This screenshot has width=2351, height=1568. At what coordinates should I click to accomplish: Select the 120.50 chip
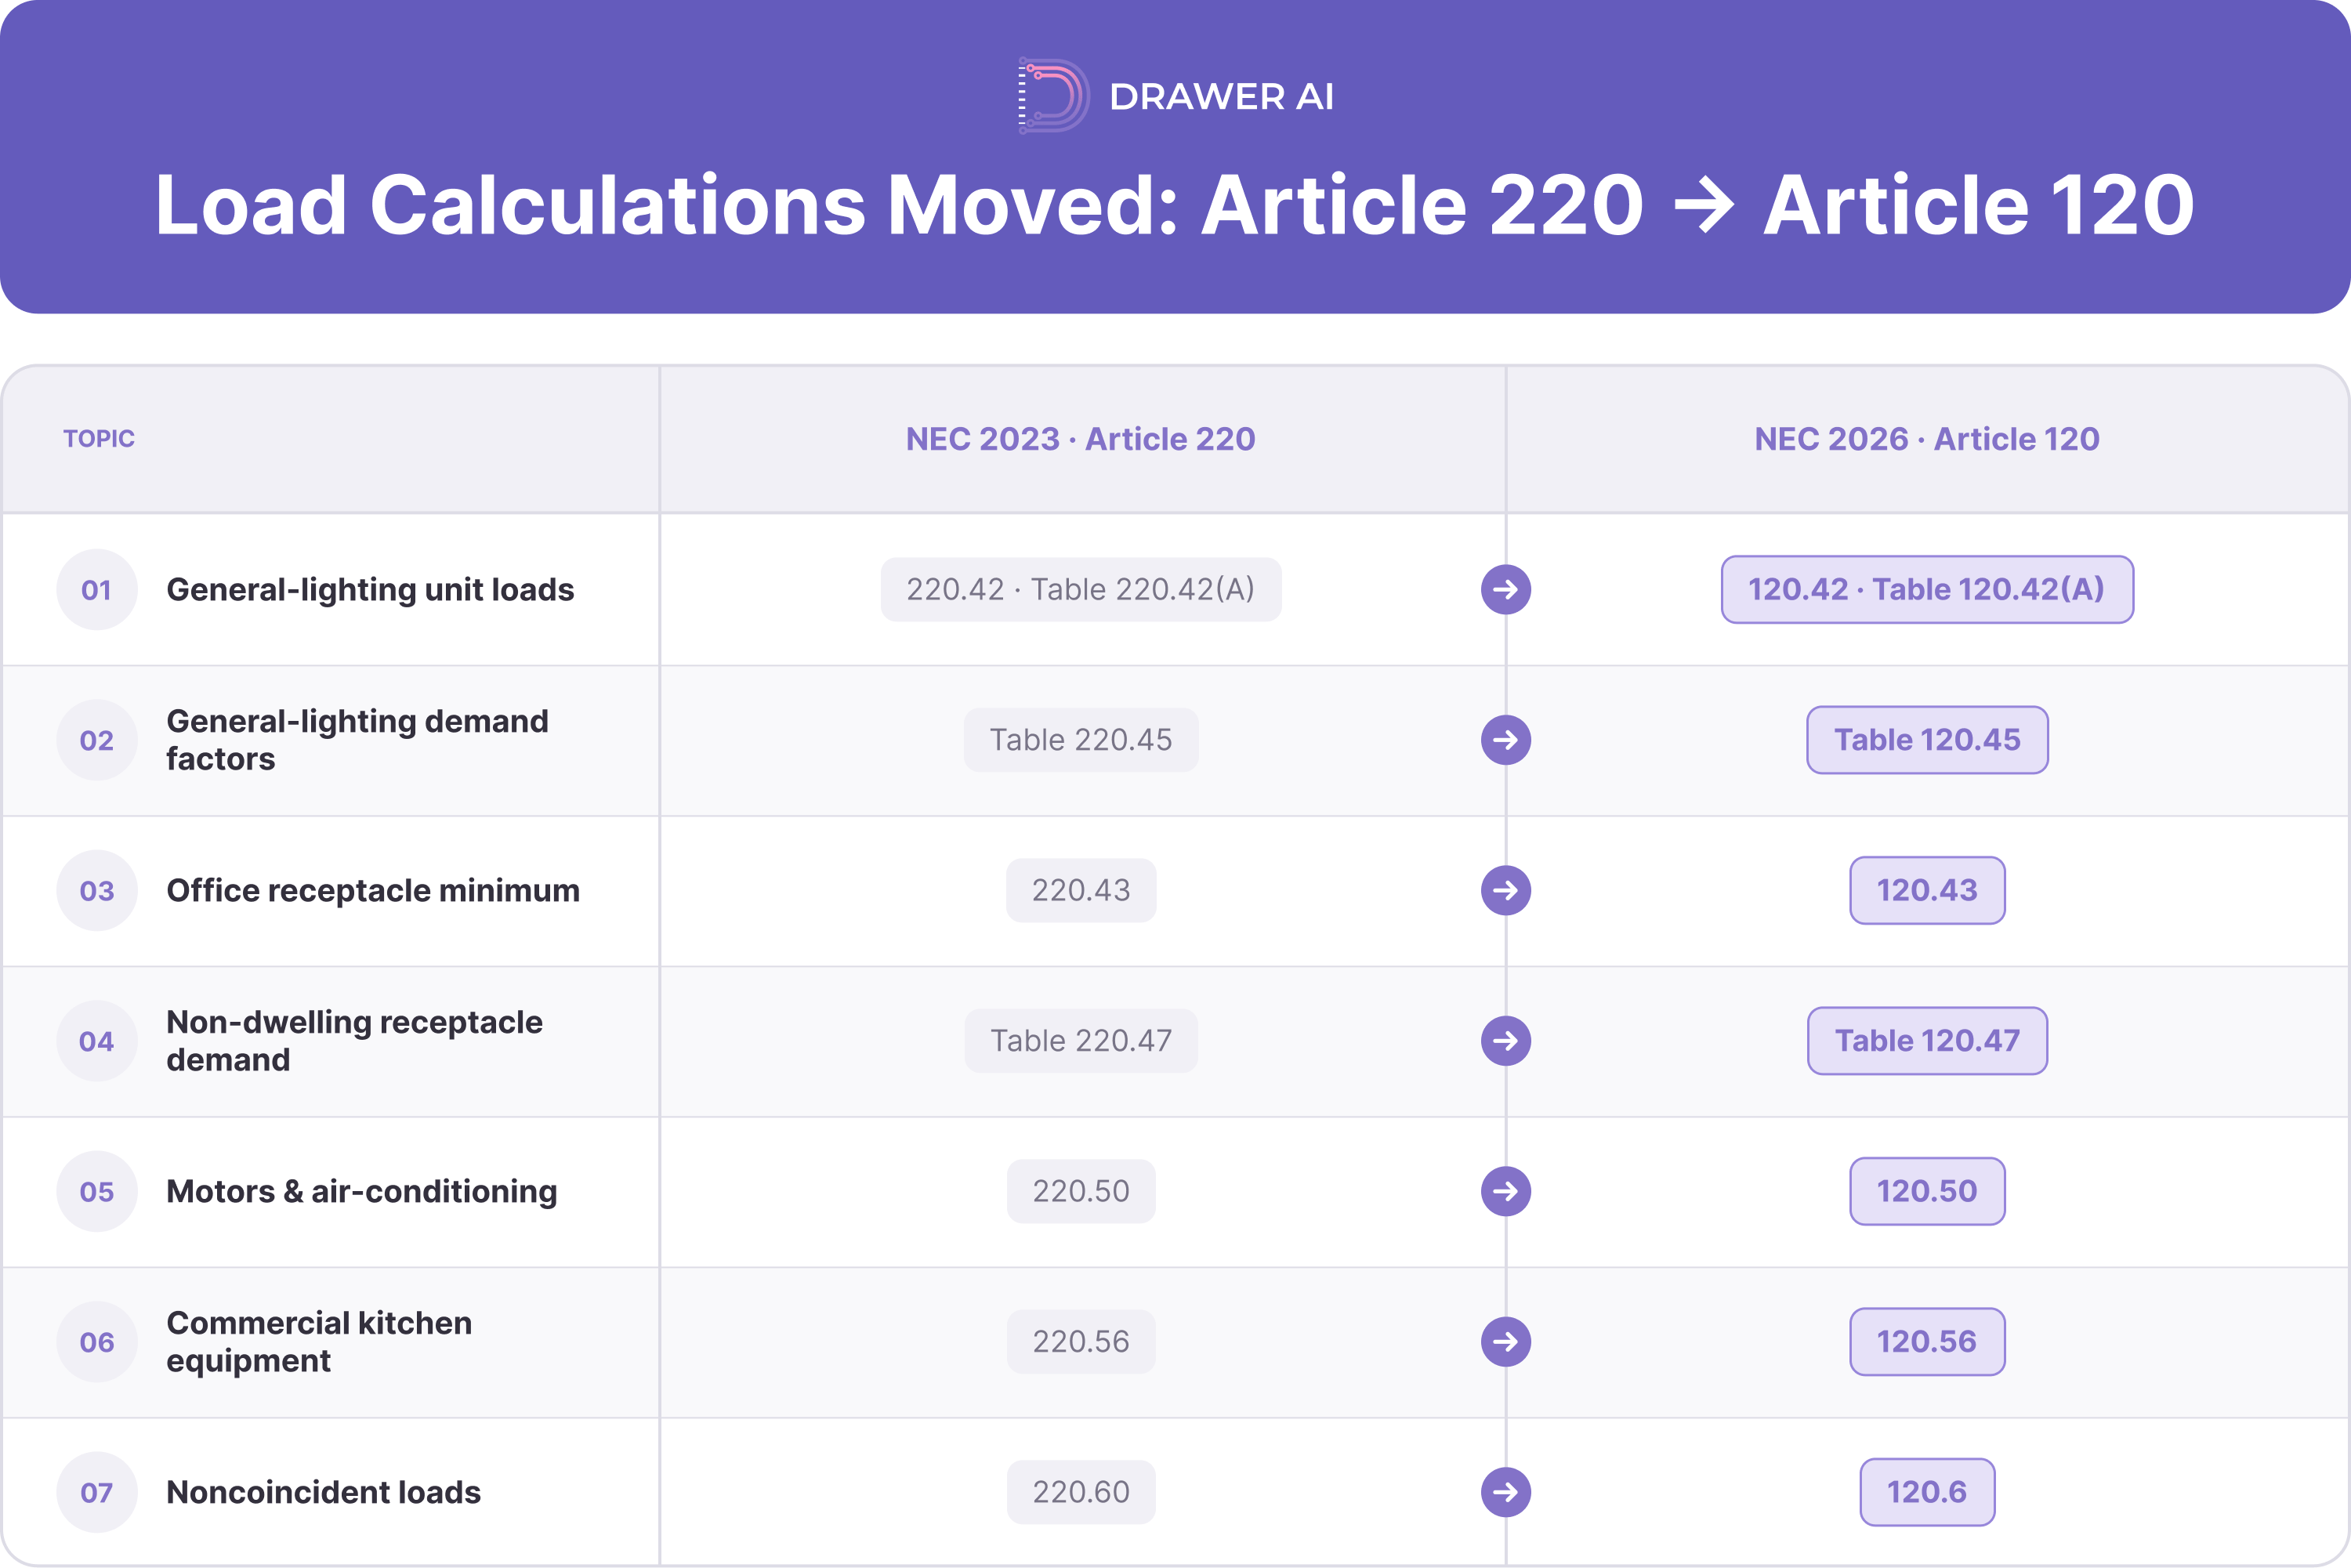click(x=1927, y=1191)
